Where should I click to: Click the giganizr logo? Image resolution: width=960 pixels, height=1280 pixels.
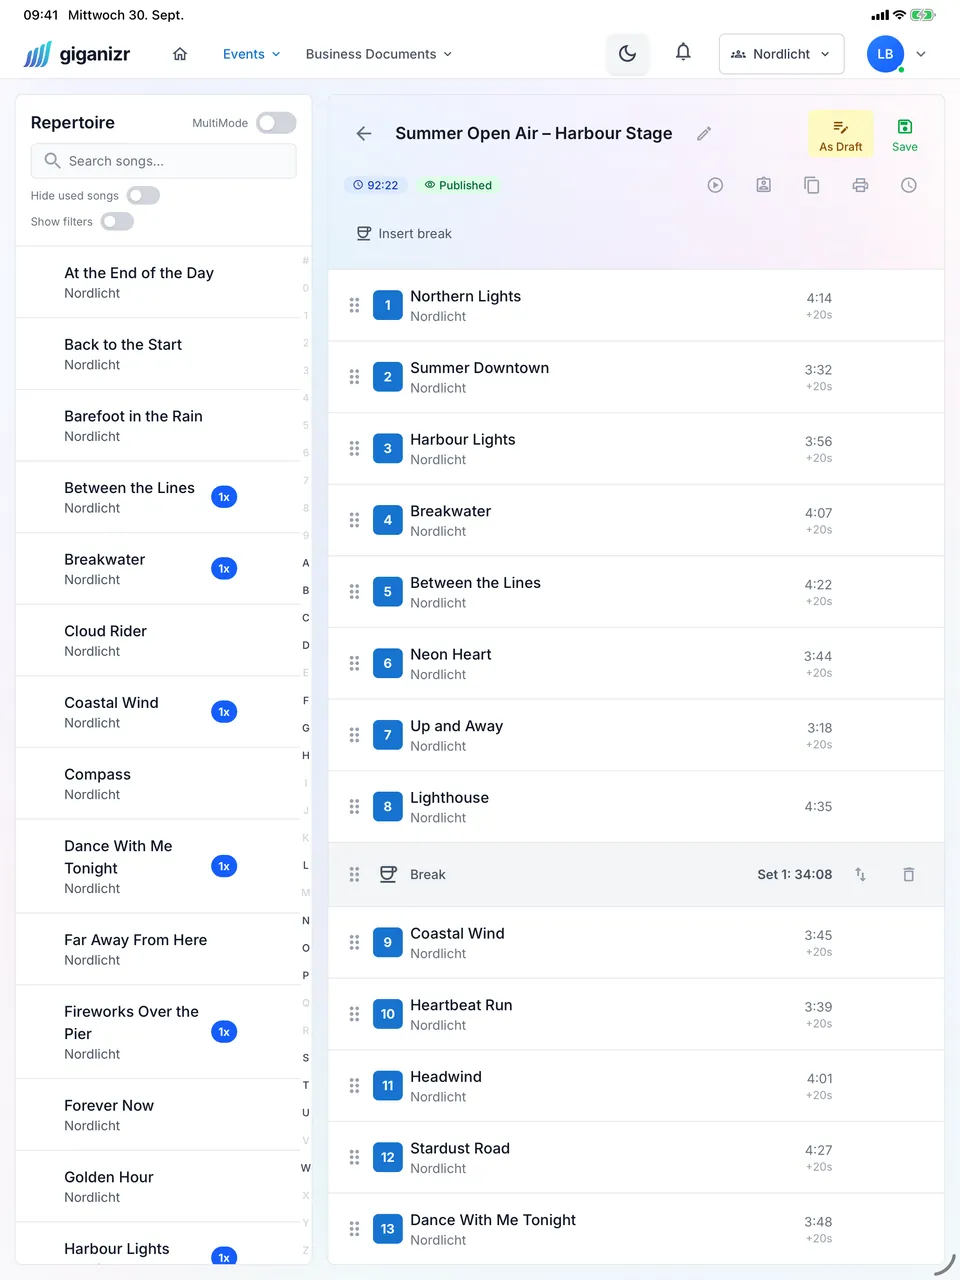click(x=77, y=54)
